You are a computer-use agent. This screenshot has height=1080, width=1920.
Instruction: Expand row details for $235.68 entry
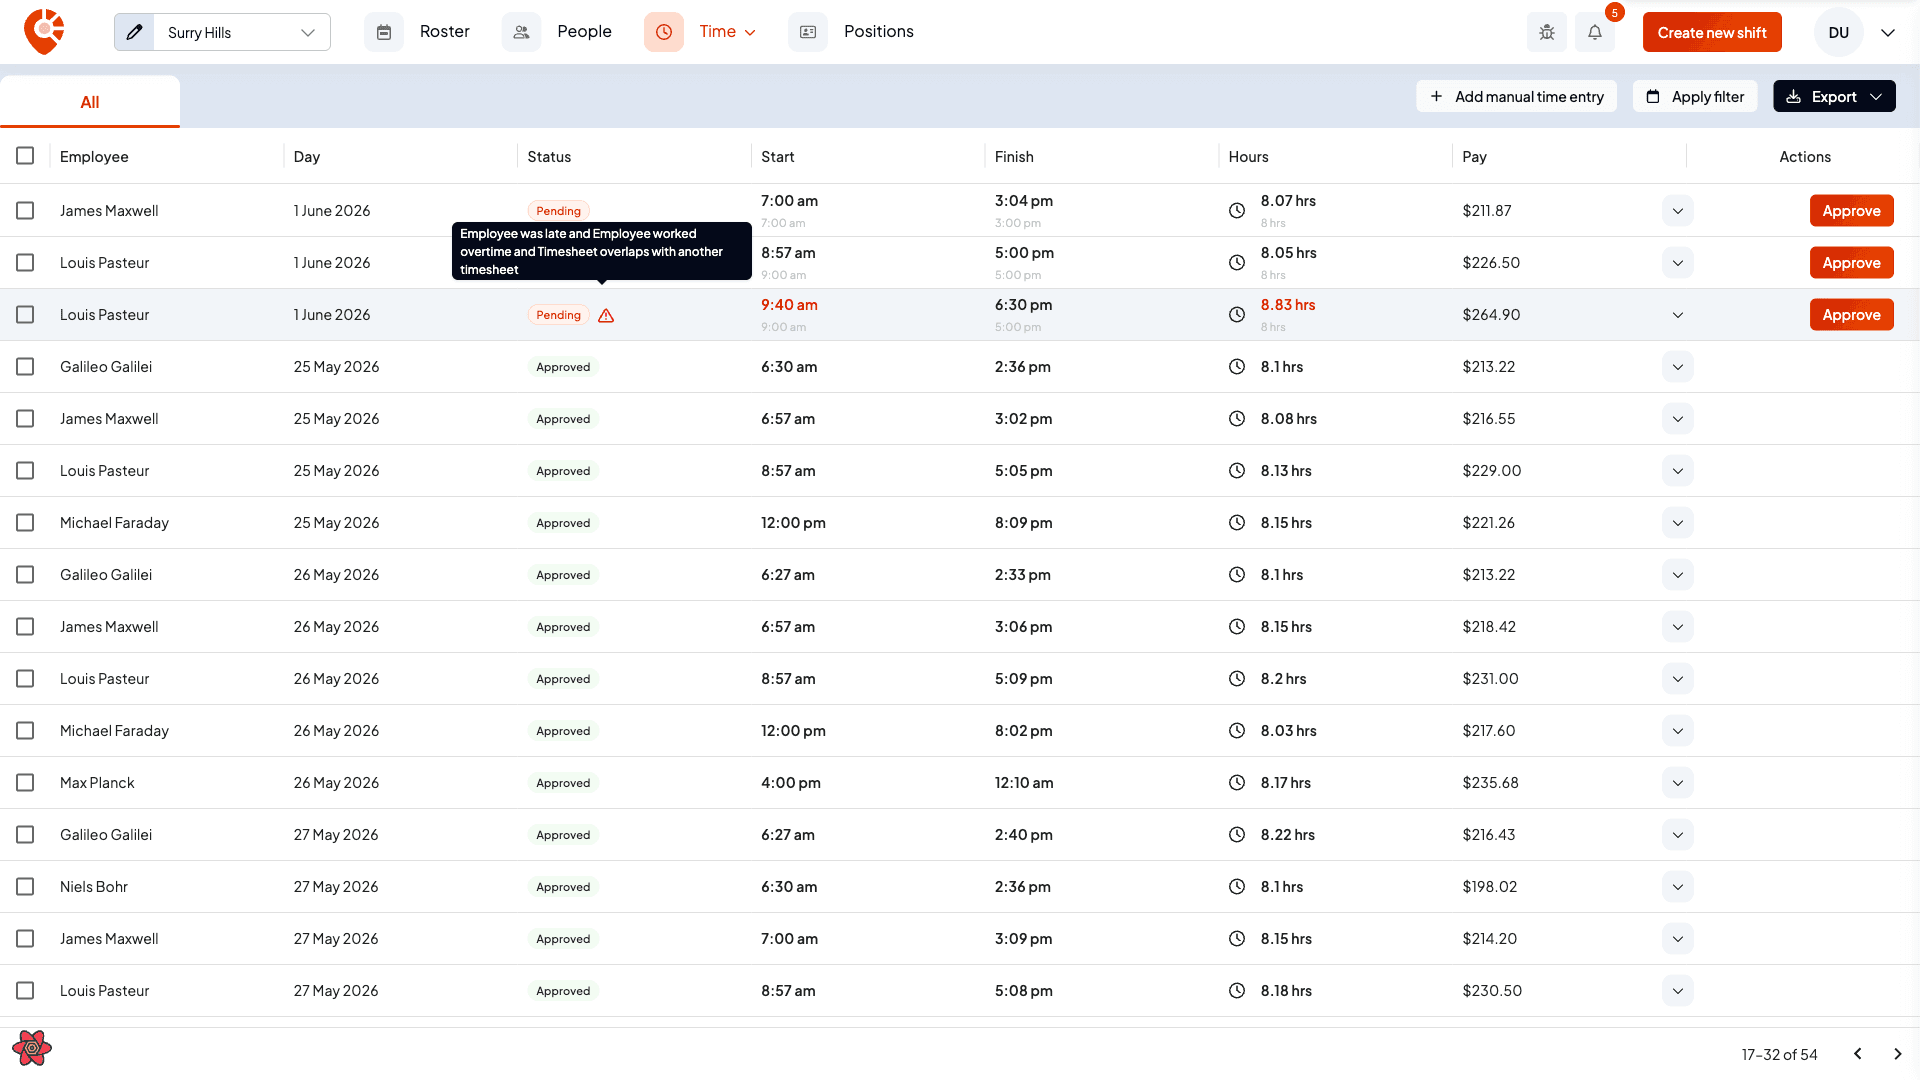[1678, 783]
